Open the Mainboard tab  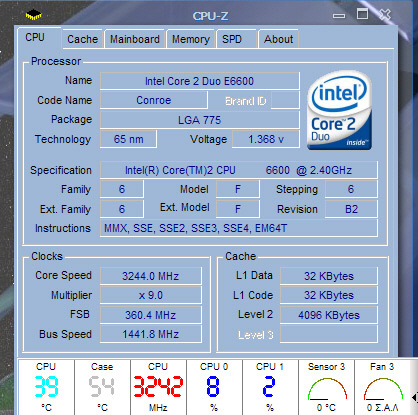tap(135, 39)
